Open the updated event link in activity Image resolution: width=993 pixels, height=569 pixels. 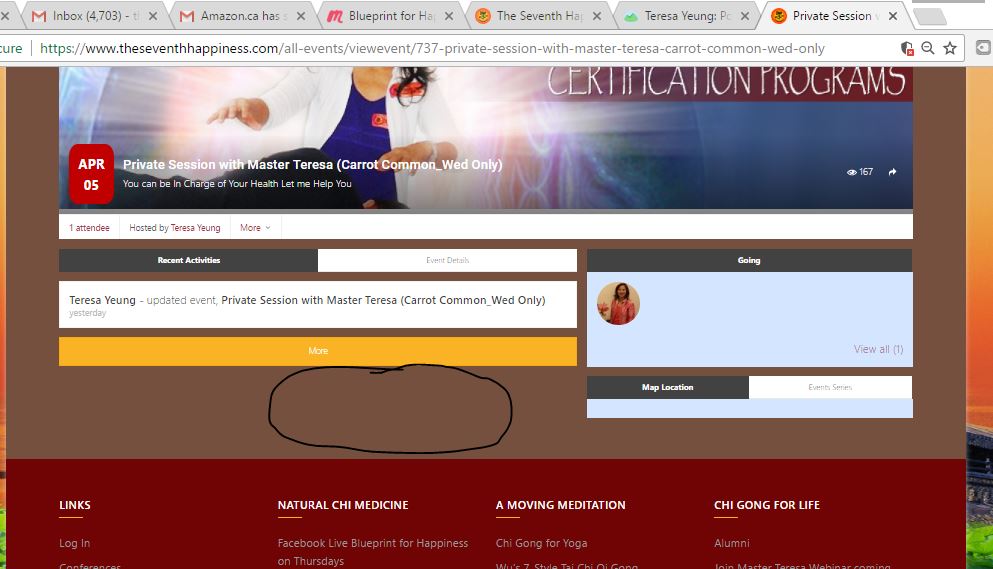pos(383,300)
